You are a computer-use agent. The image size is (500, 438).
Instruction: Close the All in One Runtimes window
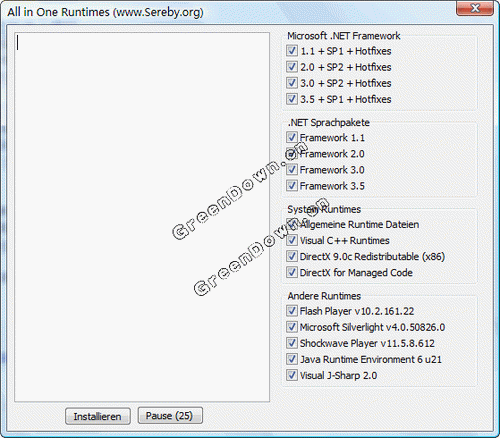pos(475,8)
